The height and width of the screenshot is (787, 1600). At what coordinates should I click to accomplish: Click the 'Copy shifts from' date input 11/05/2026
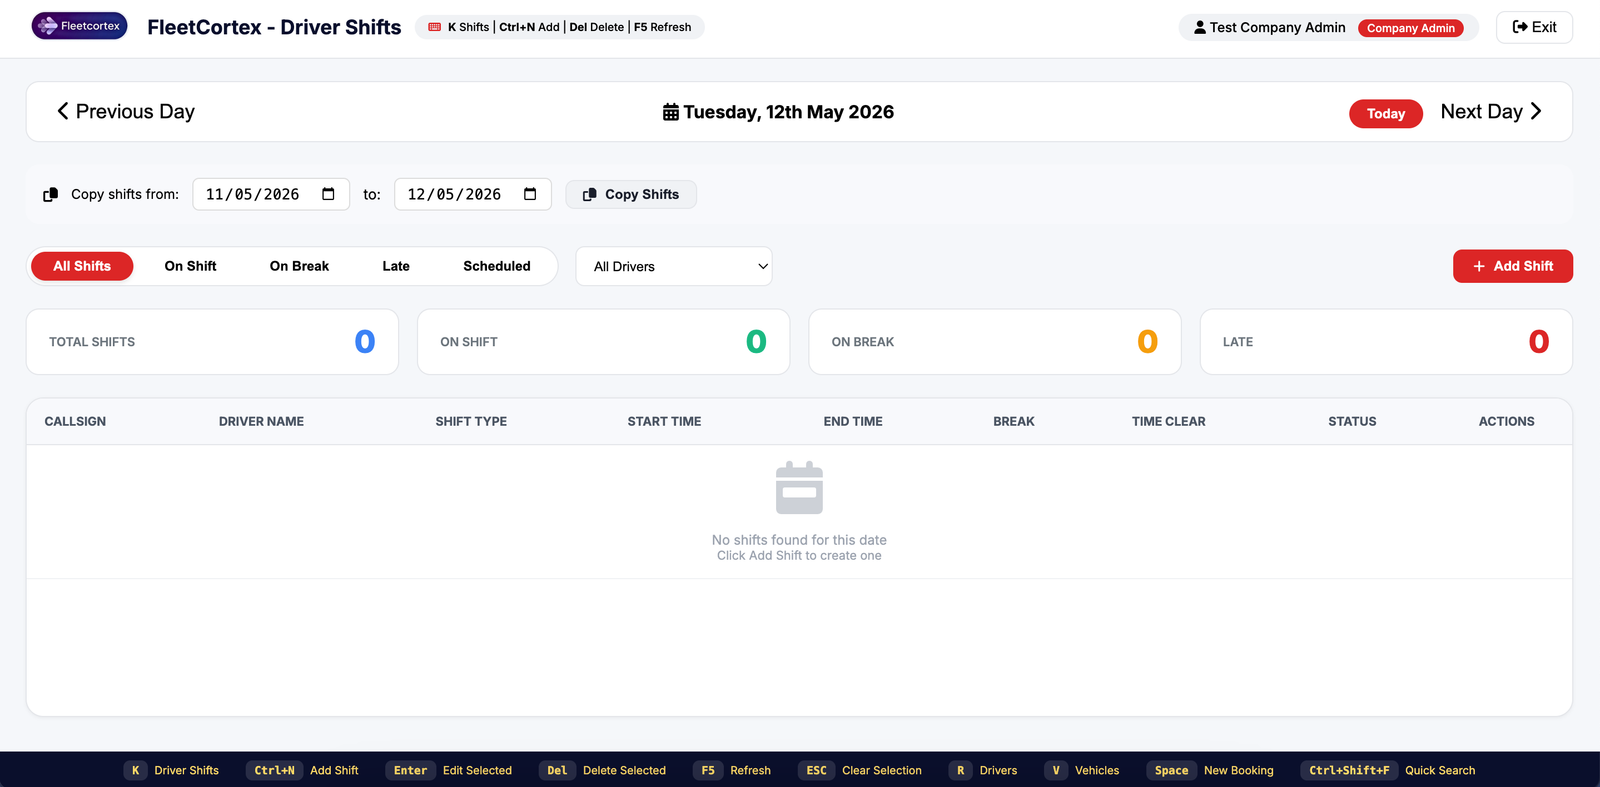pos(271,194)
